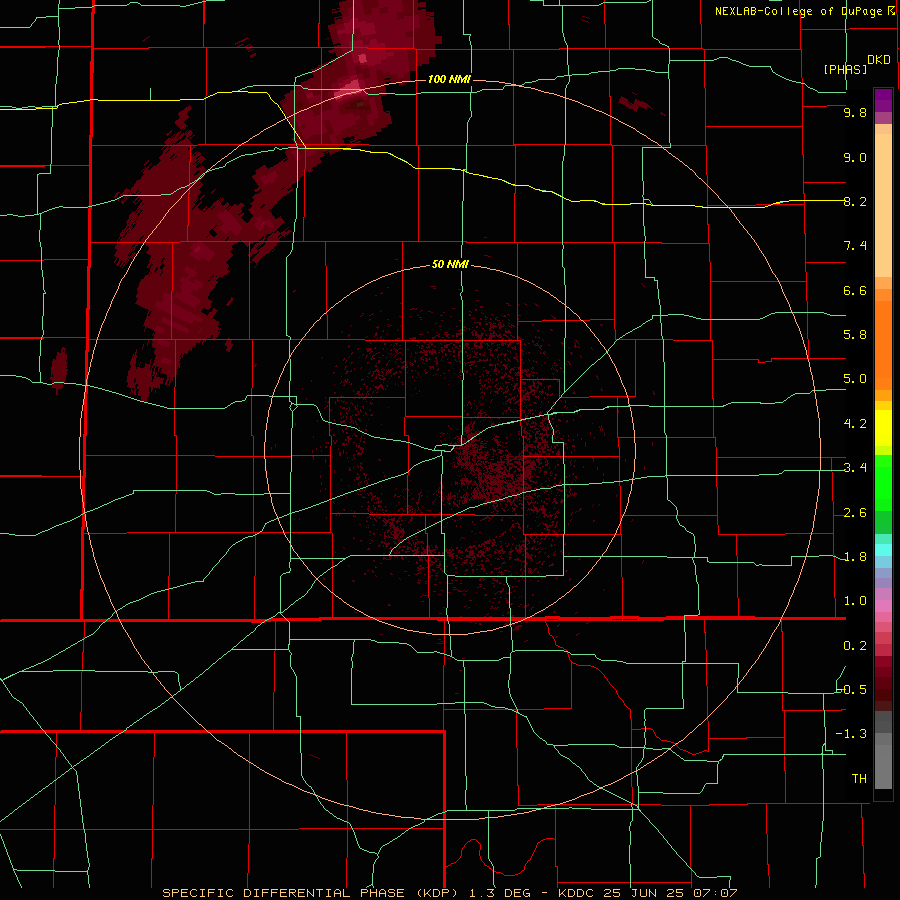The height and width of the screenshot is (900, 900).
Task: Select the 5.0 value on the color scale
Action: click(855, 379)
